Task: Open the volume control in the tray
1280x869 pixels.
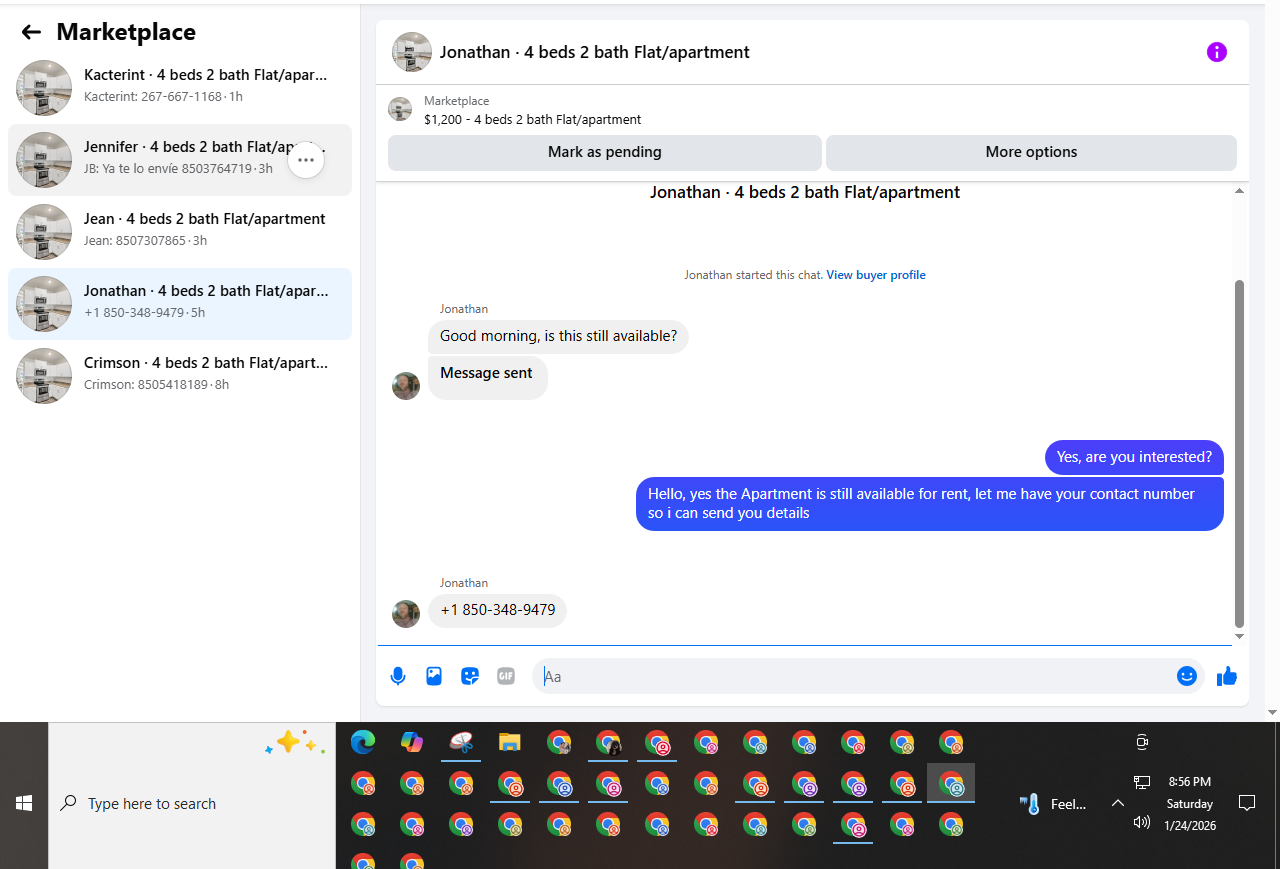Action: point(1141,822)
